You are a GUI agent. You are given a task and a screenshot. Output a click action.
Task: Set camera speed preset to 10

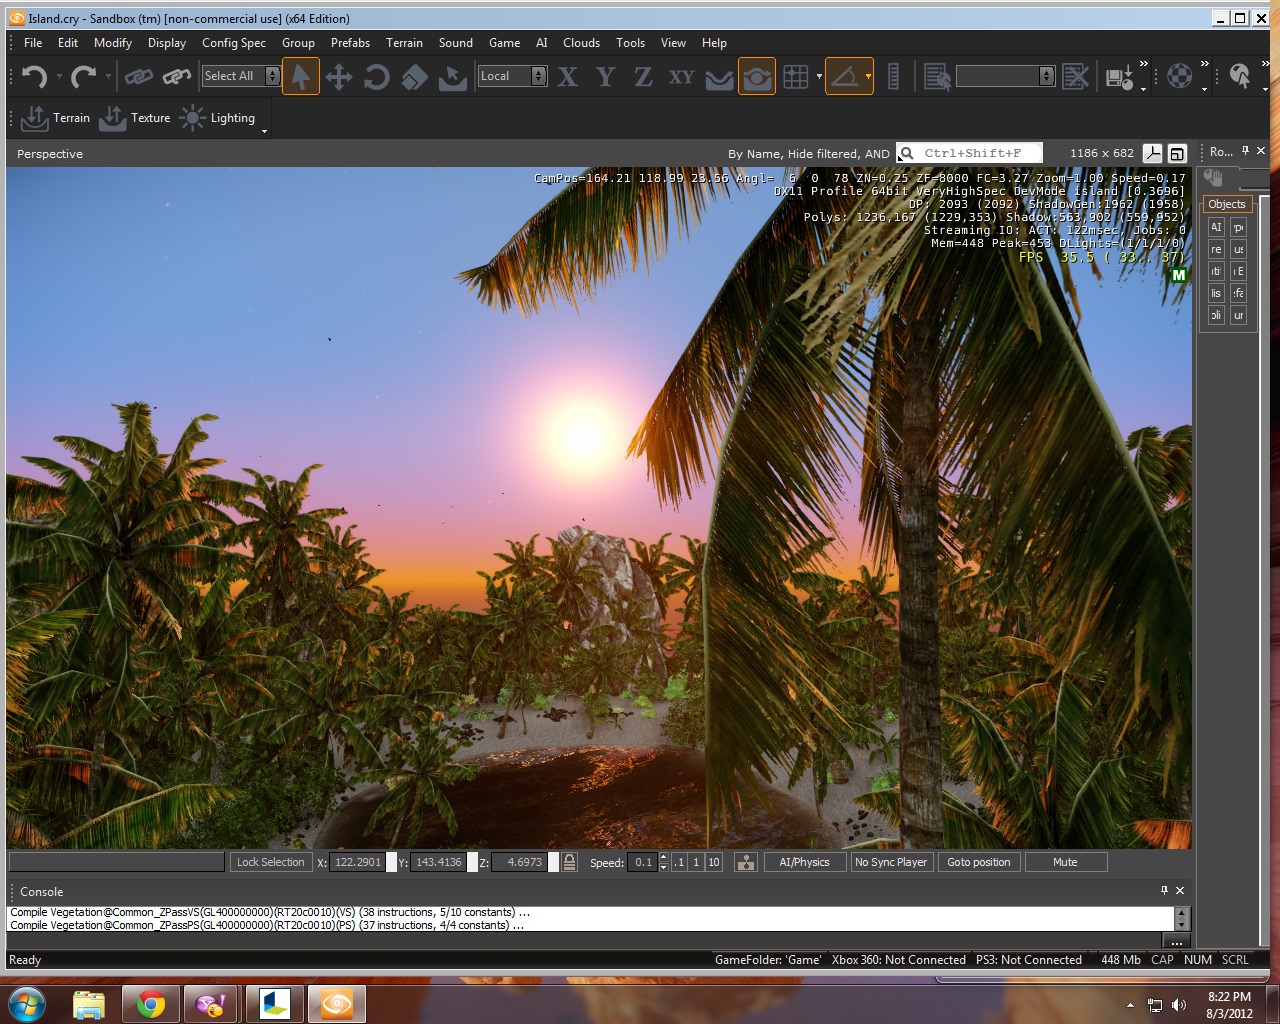coord(713,862)
